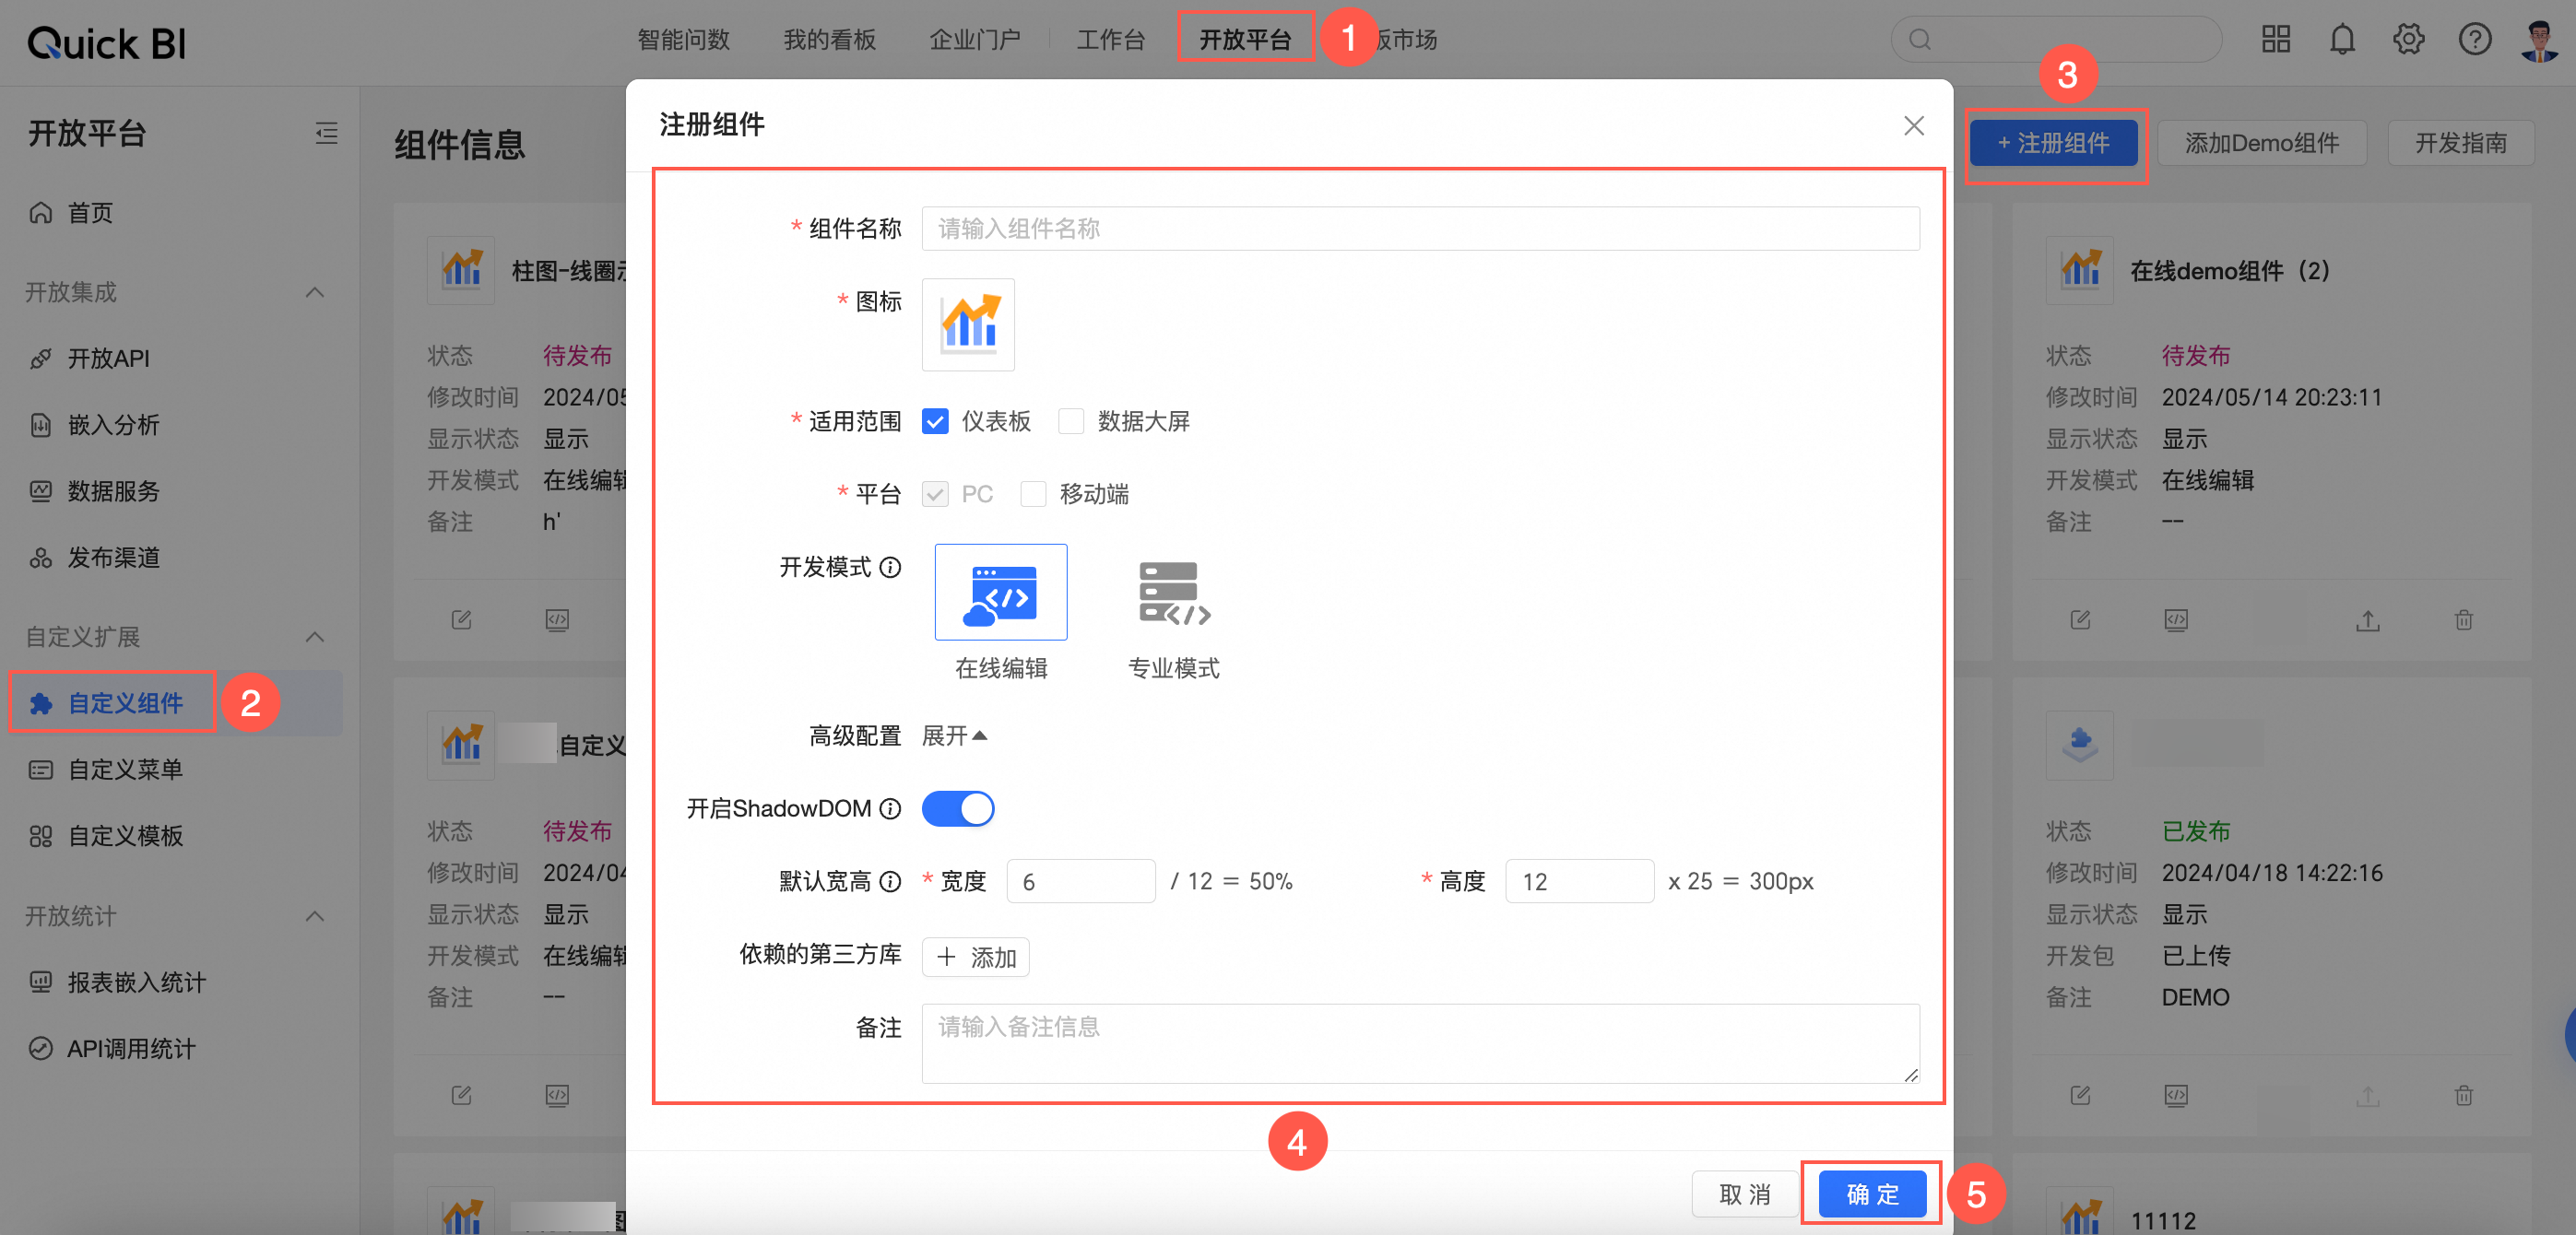The height and width of the screenshot is (1235, 2576).
Task: Open the 工作台 tab
Action: [1111, 39]
